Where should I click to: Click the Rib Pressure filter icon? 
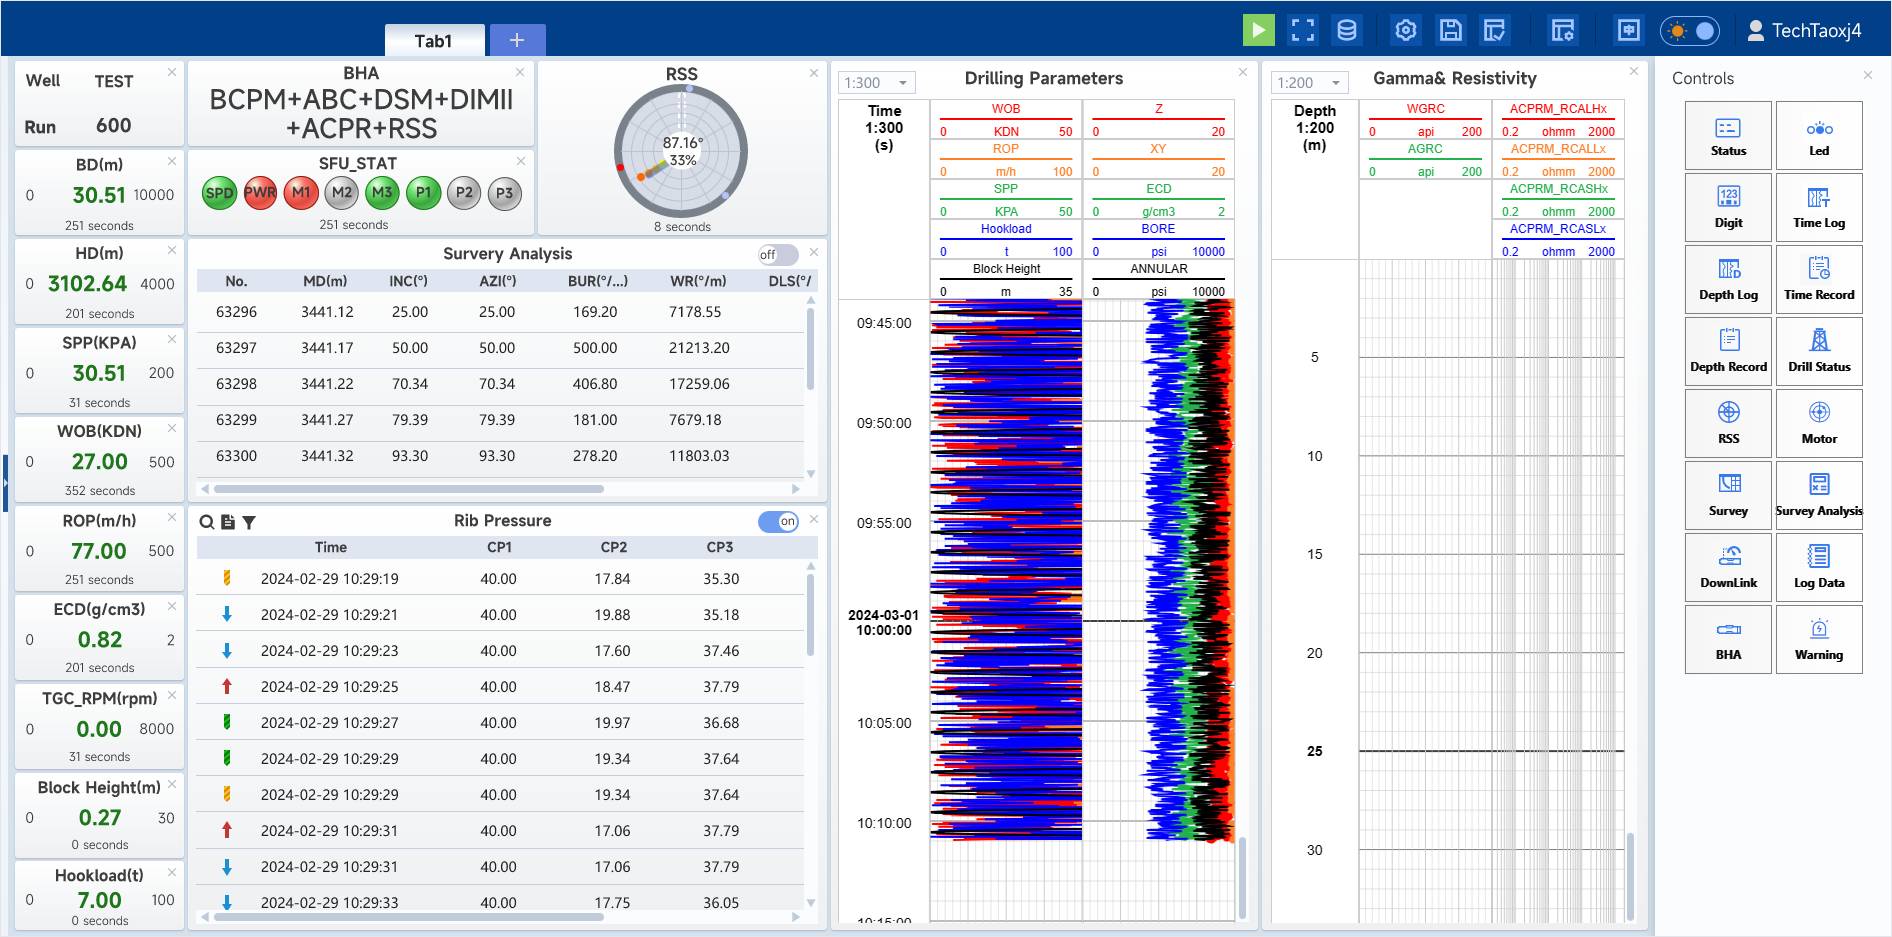point(249,522)
